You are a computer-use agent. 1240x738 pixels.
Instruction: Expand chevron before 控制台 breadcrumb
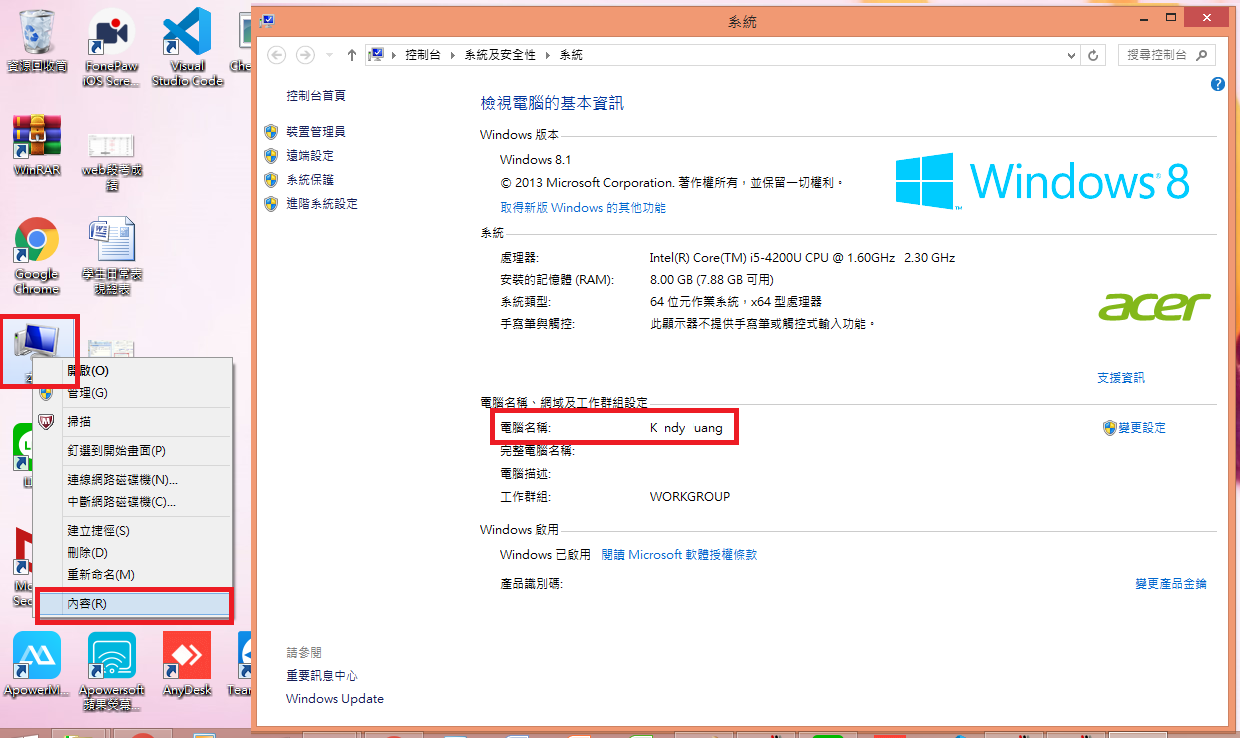(394, 55)
